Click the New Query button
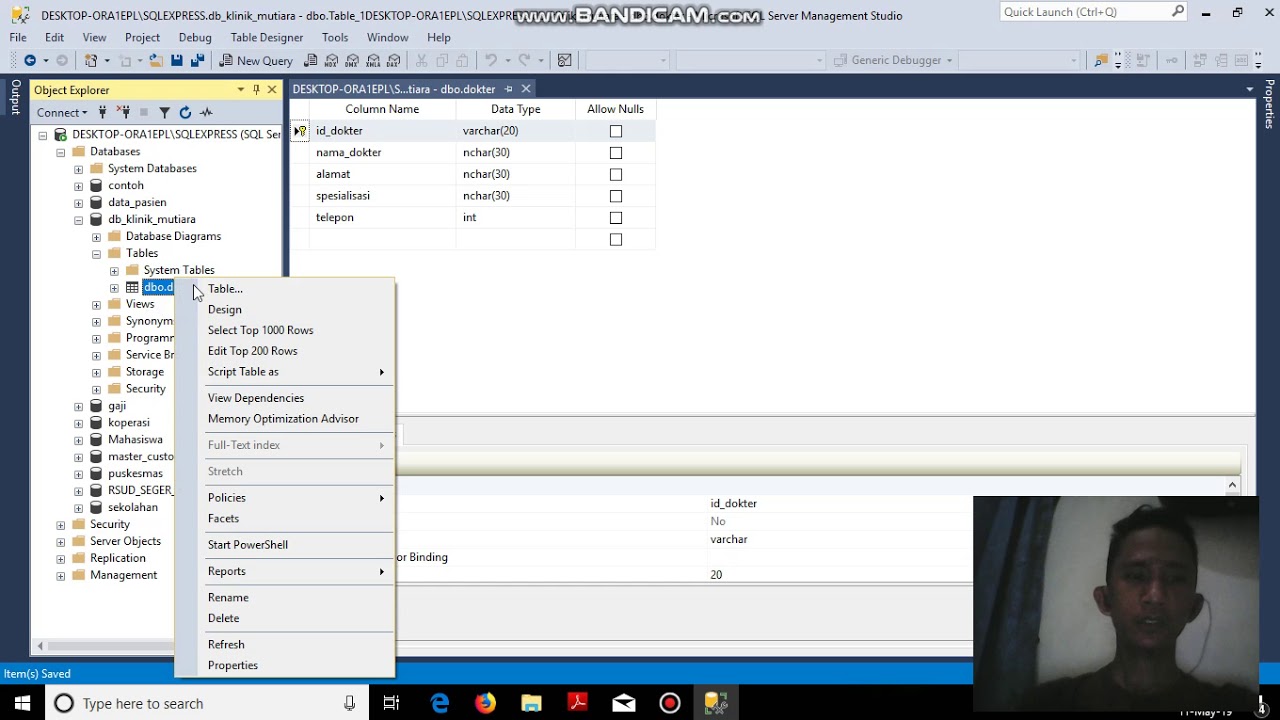 point(255,60)
